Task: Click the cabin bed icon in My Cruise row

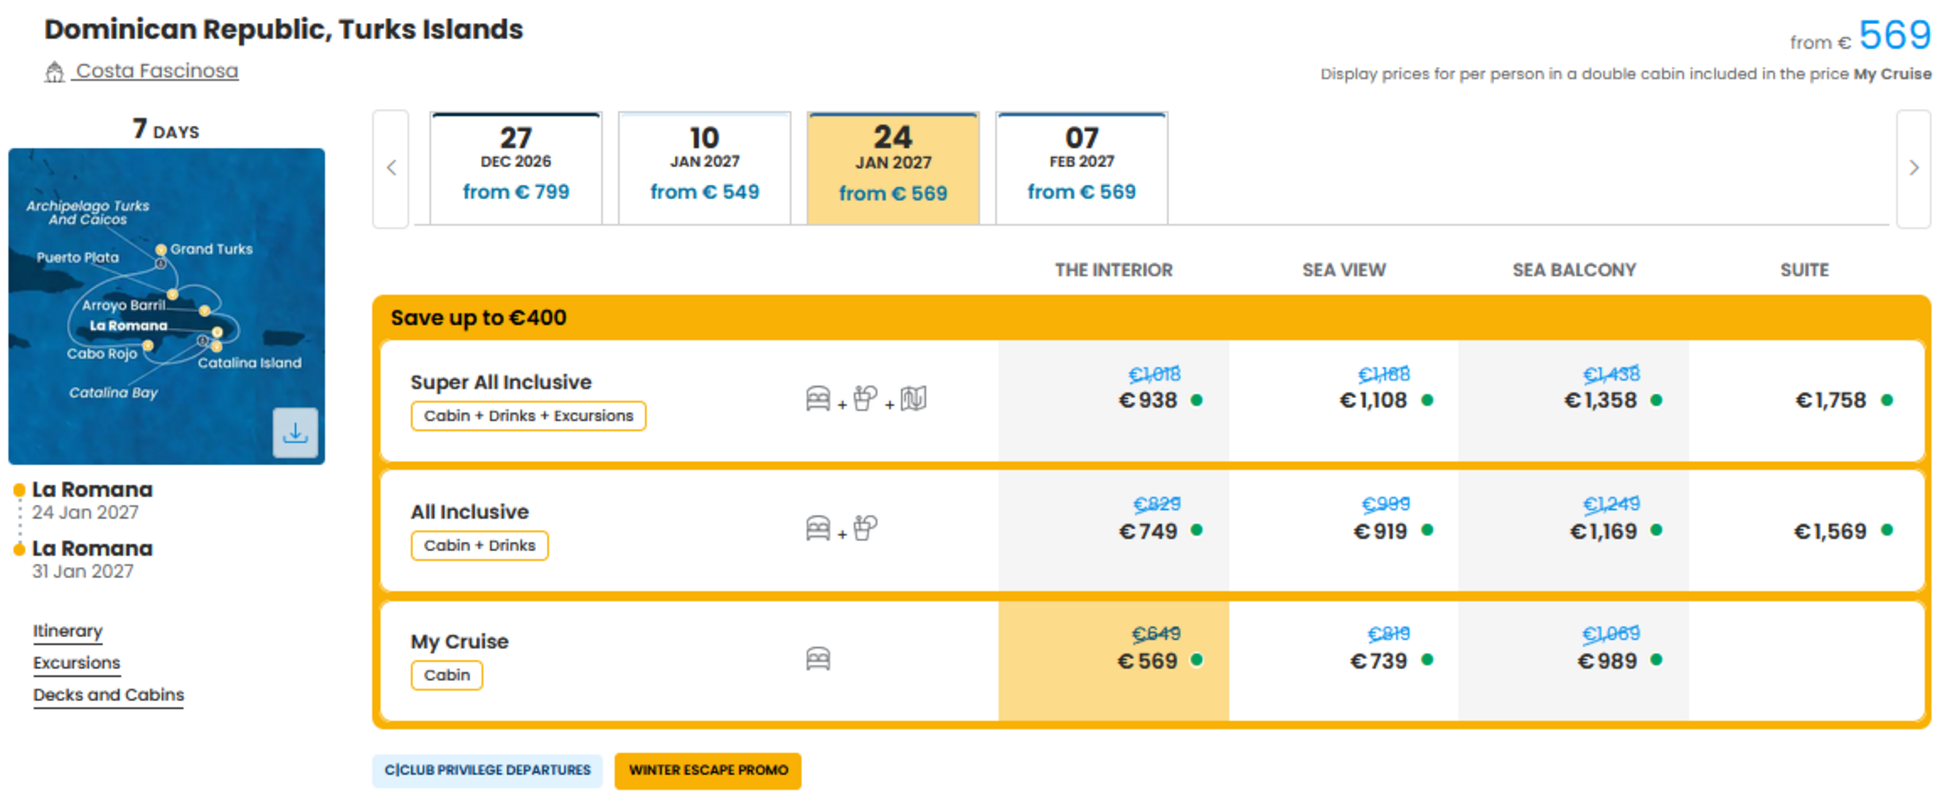Action: pos(818,659)
